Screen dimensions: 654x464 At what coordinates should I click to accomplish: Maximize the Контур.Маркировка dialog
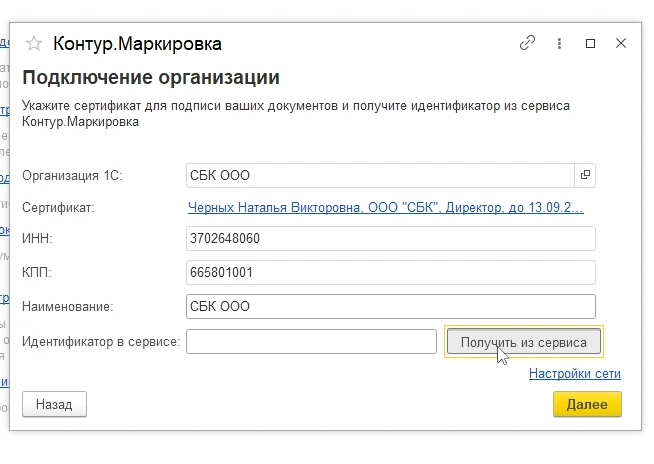coord(590,43)
